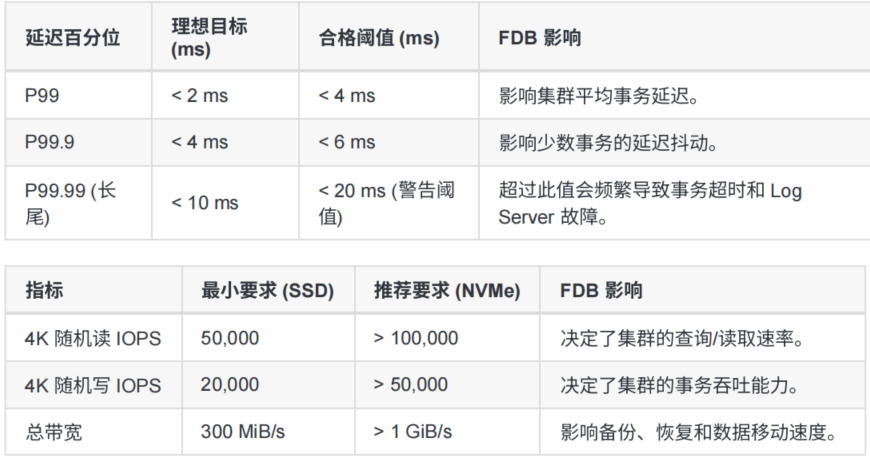Select the 最小要求 (SSD) header

267,290
